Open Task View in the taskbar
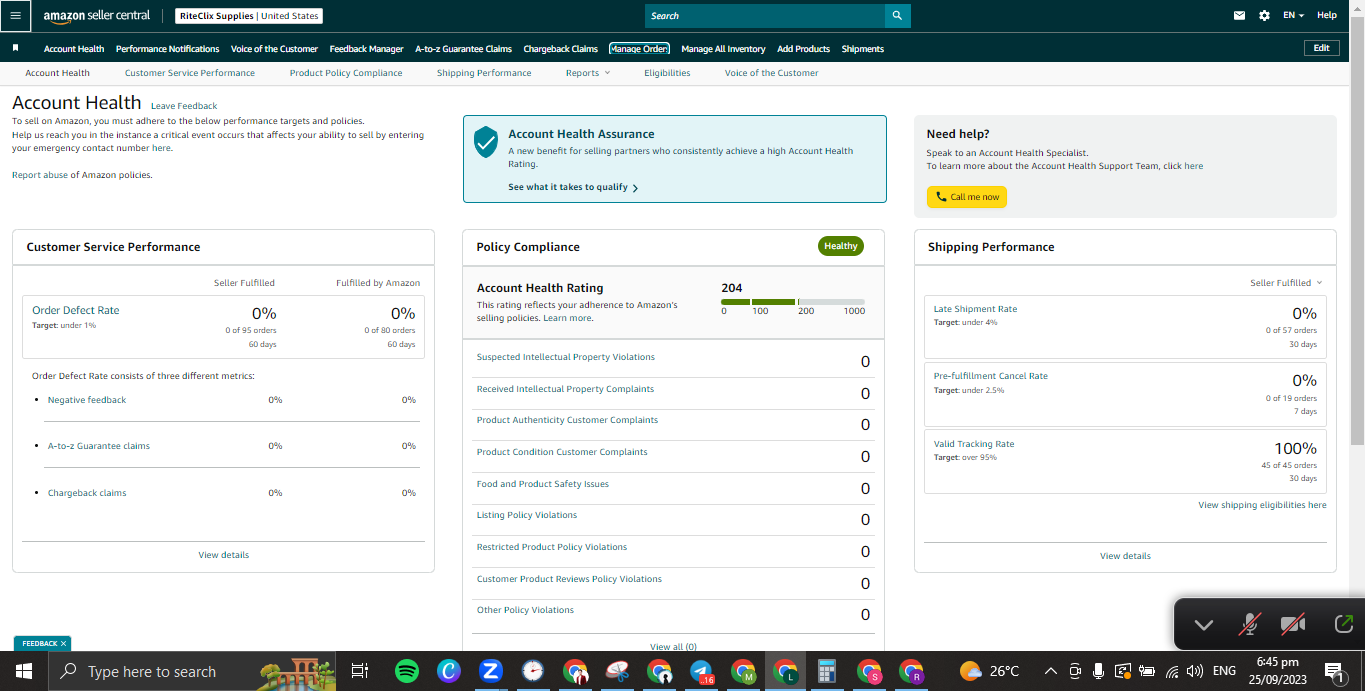 pos(360,671)
